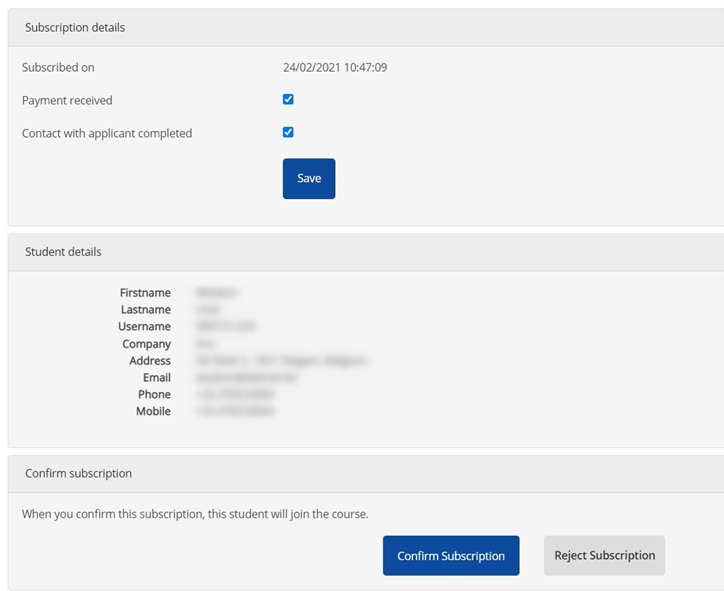Click the Phone field label
Screen dimensions: 724x591
pos(154,394)
